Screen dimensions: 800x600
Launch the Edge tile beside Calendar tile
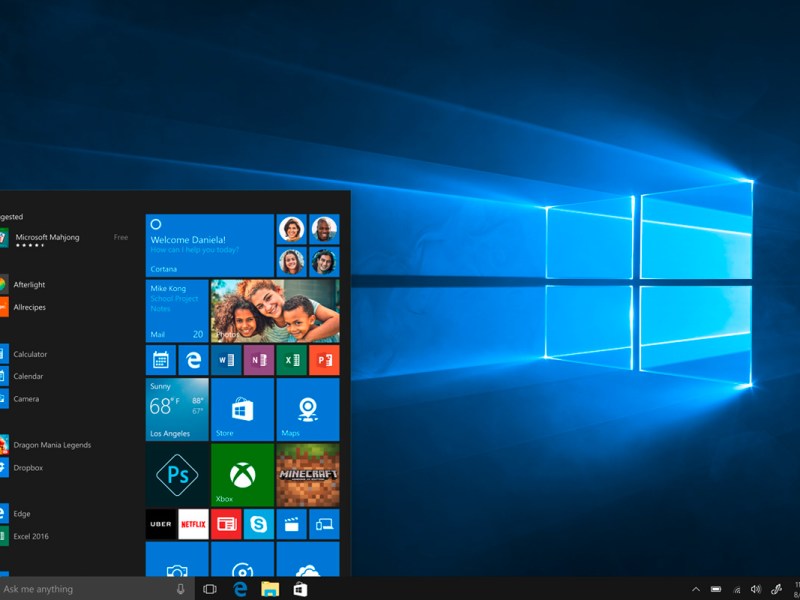point(193,360)
